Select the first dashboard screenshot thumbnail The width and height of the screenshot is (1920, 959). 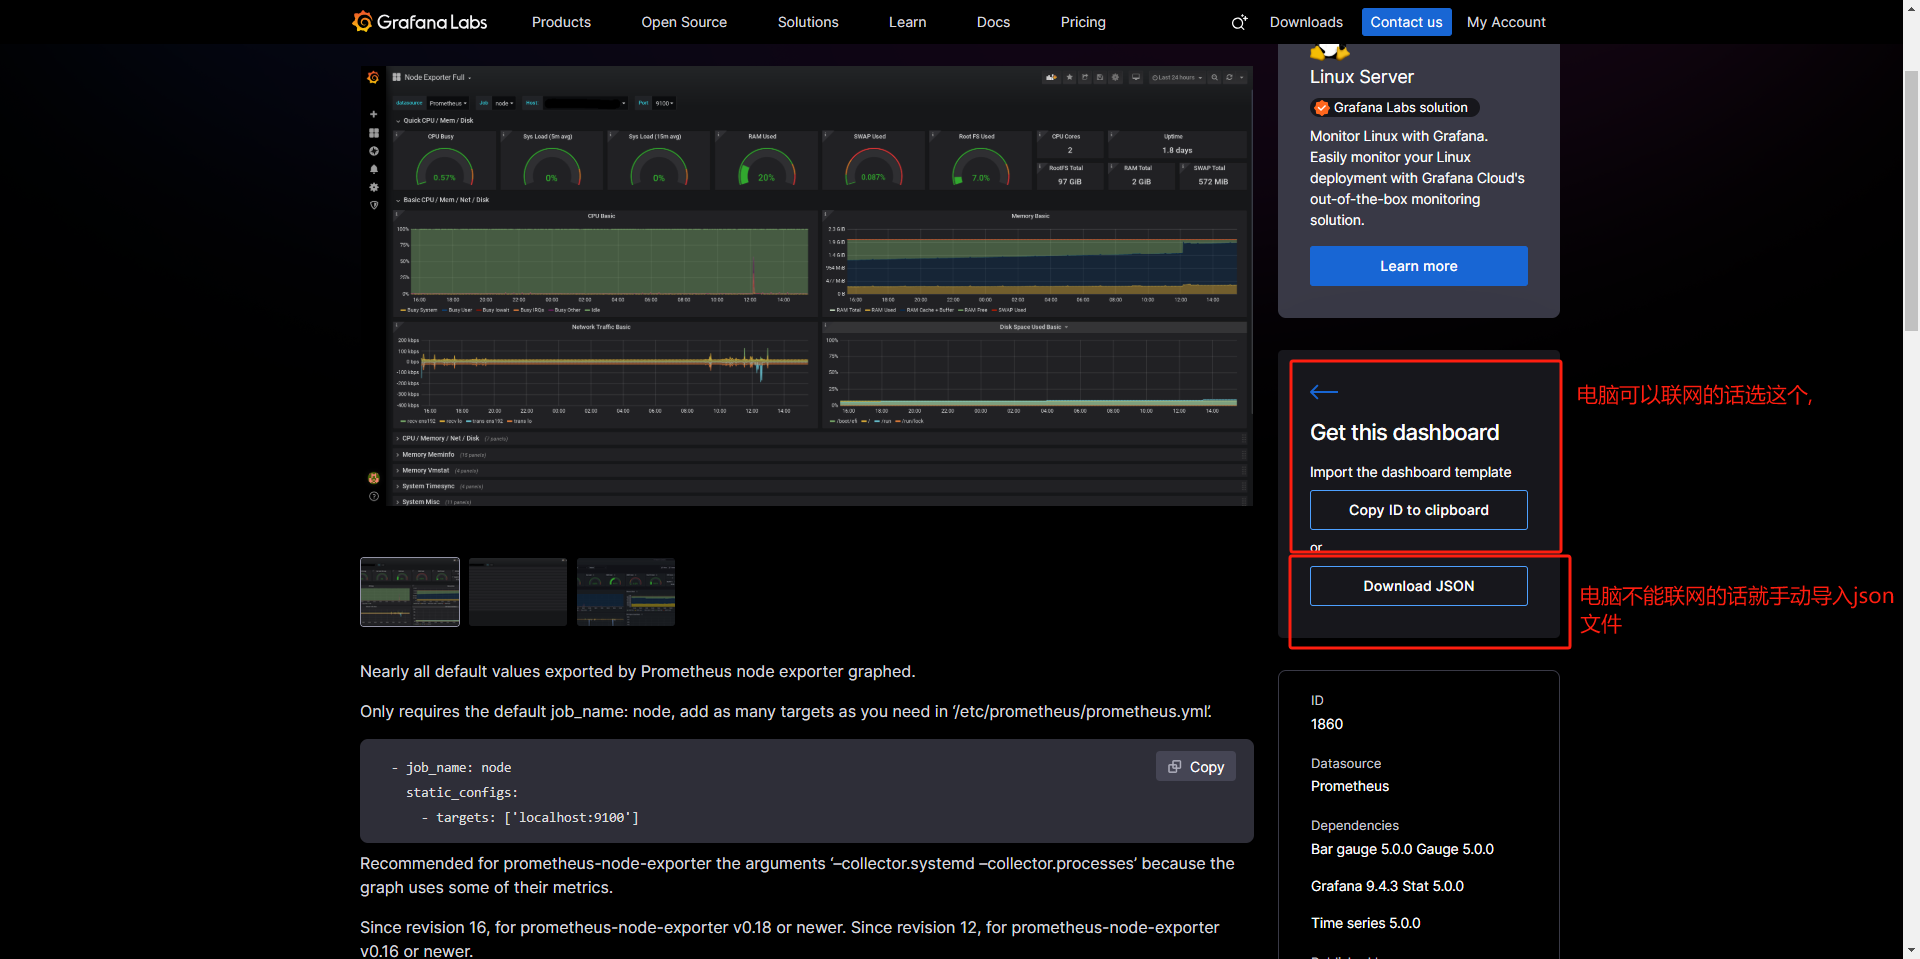(410, 592)
